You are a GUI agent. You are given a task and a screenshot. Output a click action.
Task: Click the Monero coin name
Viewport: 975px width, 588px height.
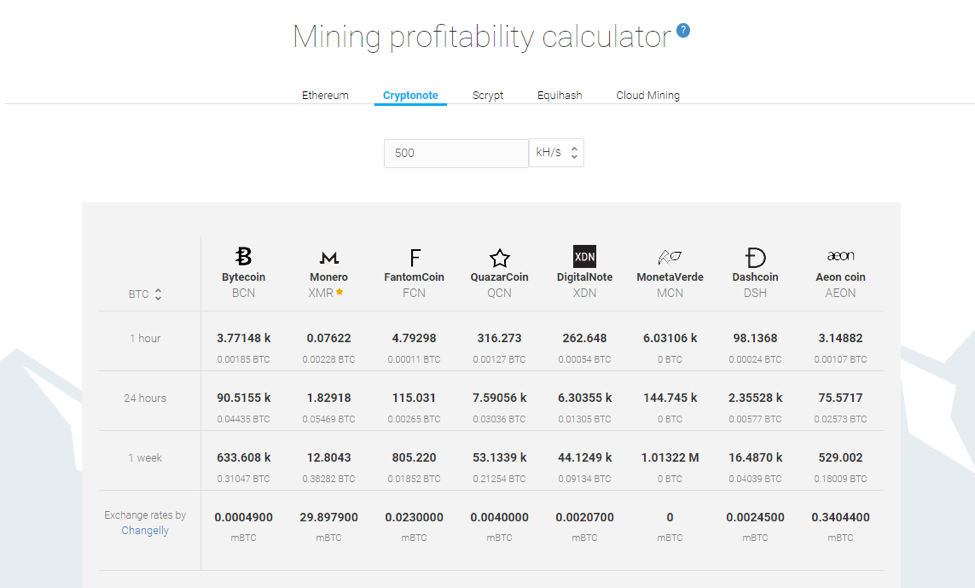329,277
